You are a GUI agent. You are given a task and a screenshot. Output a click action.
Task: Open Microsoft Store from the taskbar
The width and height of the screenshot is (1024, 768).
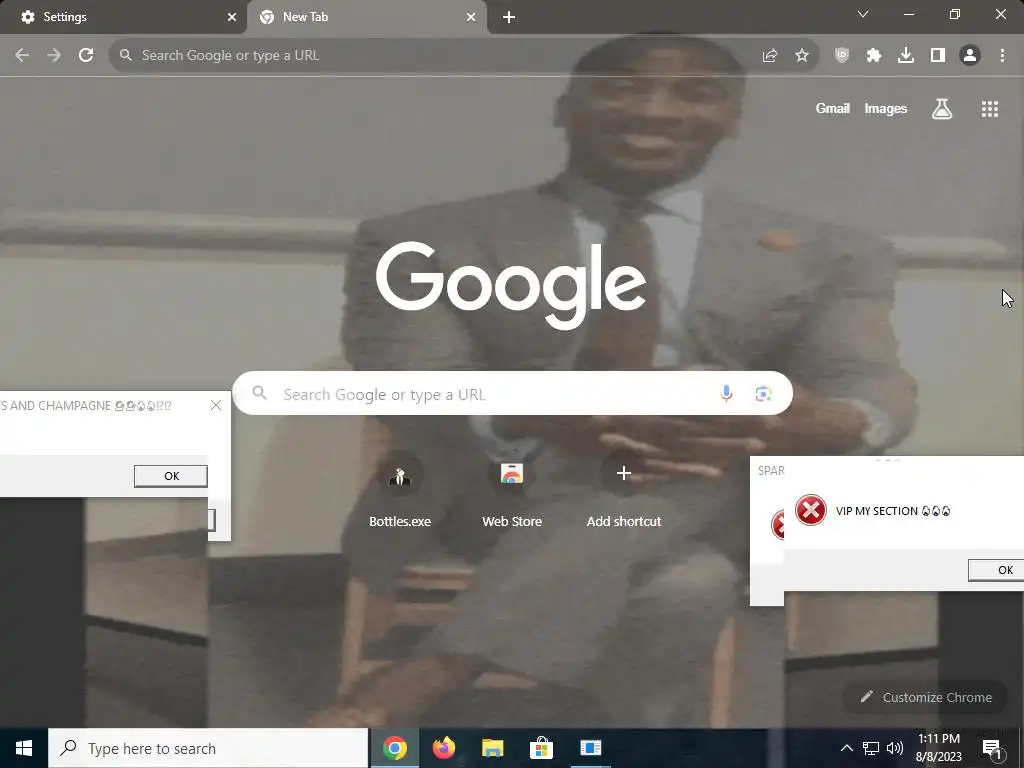point(541,748)
